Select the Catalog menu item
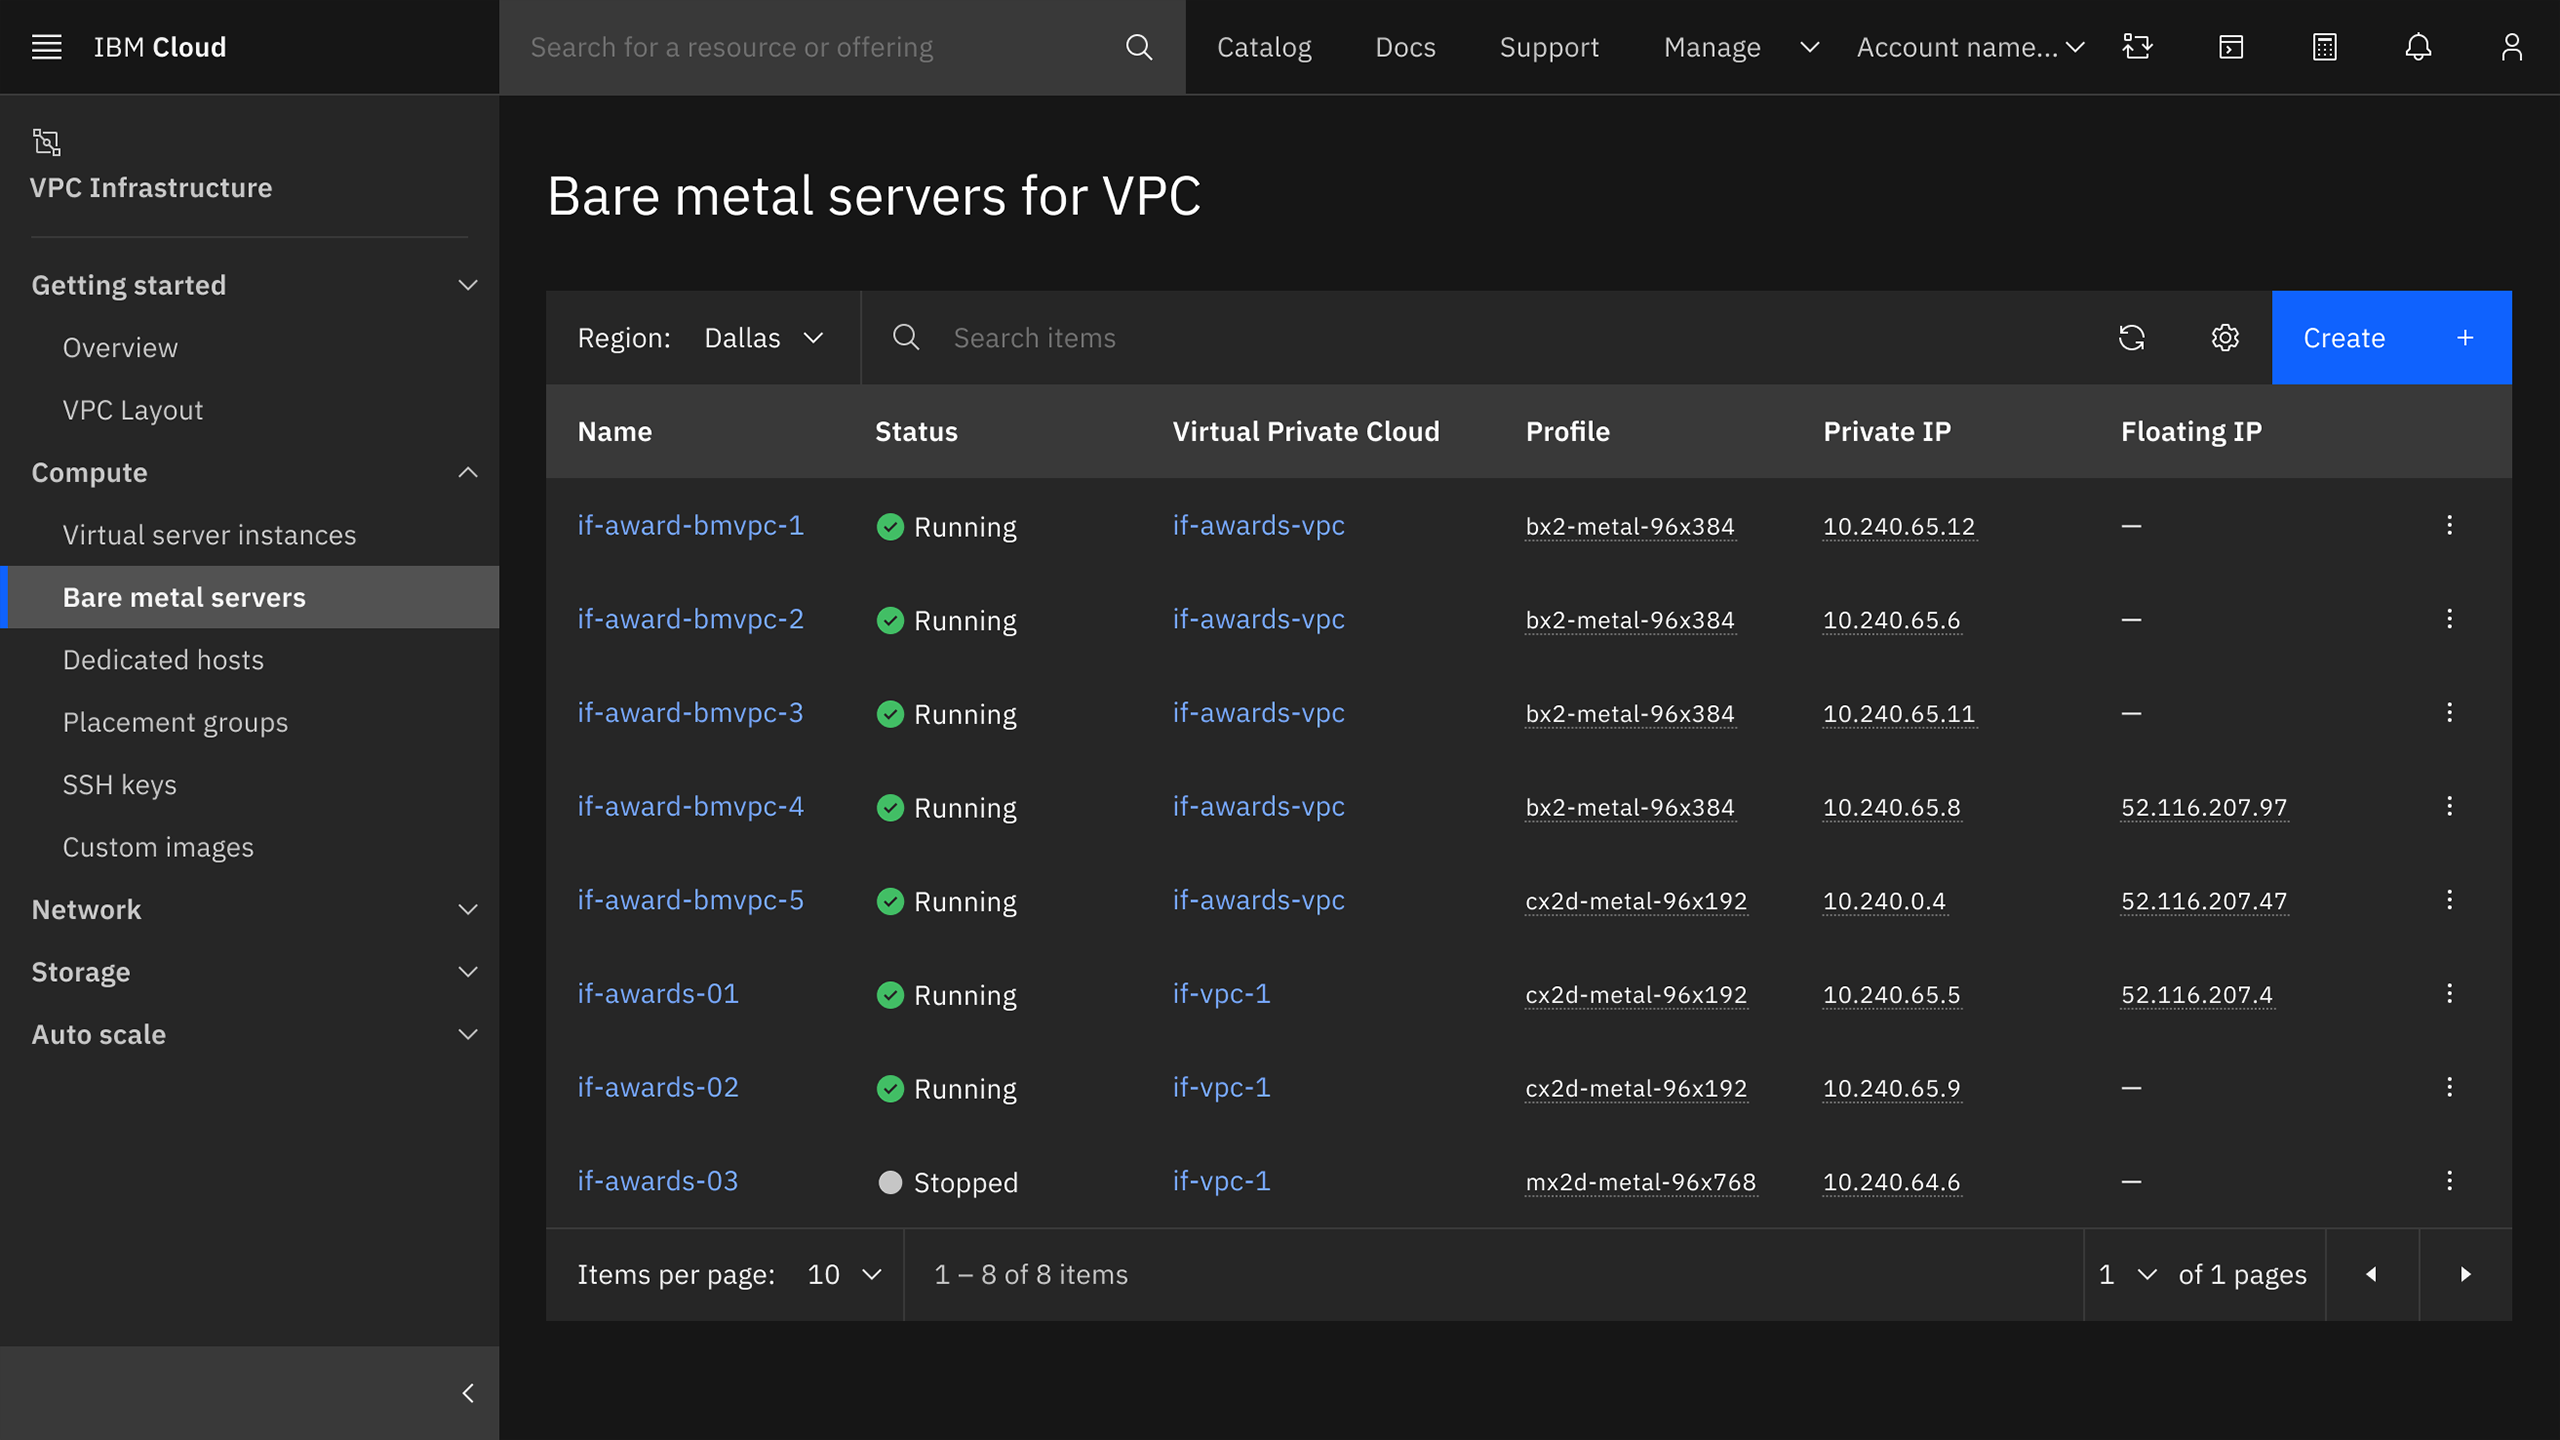This screenshot has width=2560, height=1440. tap(1263, 46)
